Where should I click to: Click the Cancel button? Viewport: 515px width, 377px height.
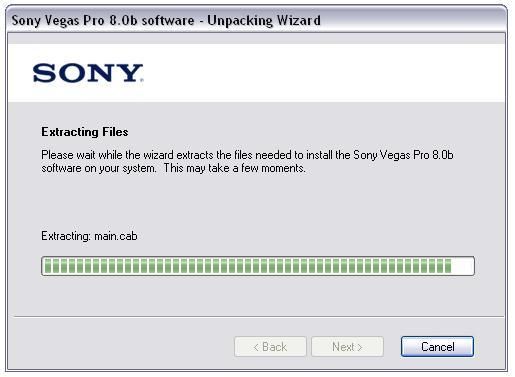[437, 347]
